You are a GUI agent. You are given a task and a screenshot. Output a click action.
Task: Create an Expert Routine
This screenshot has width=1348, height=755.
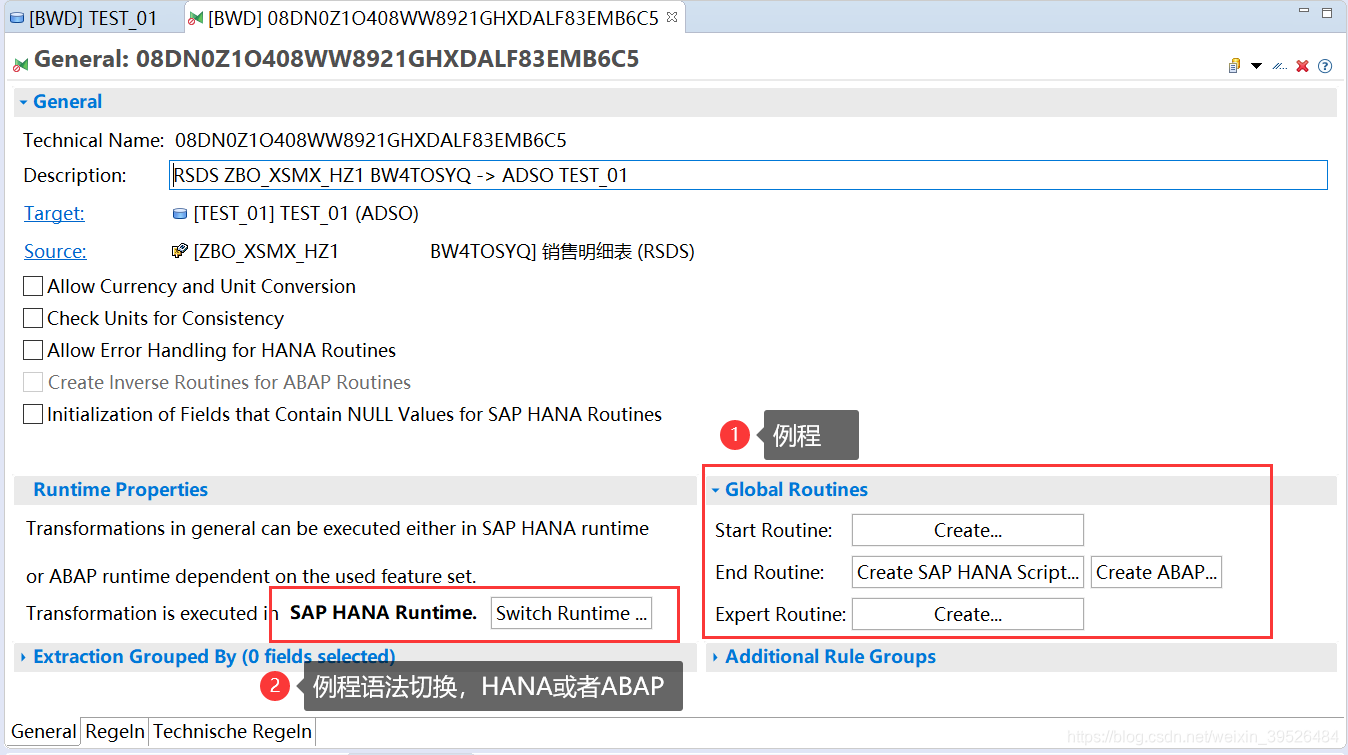coord(967,614)
